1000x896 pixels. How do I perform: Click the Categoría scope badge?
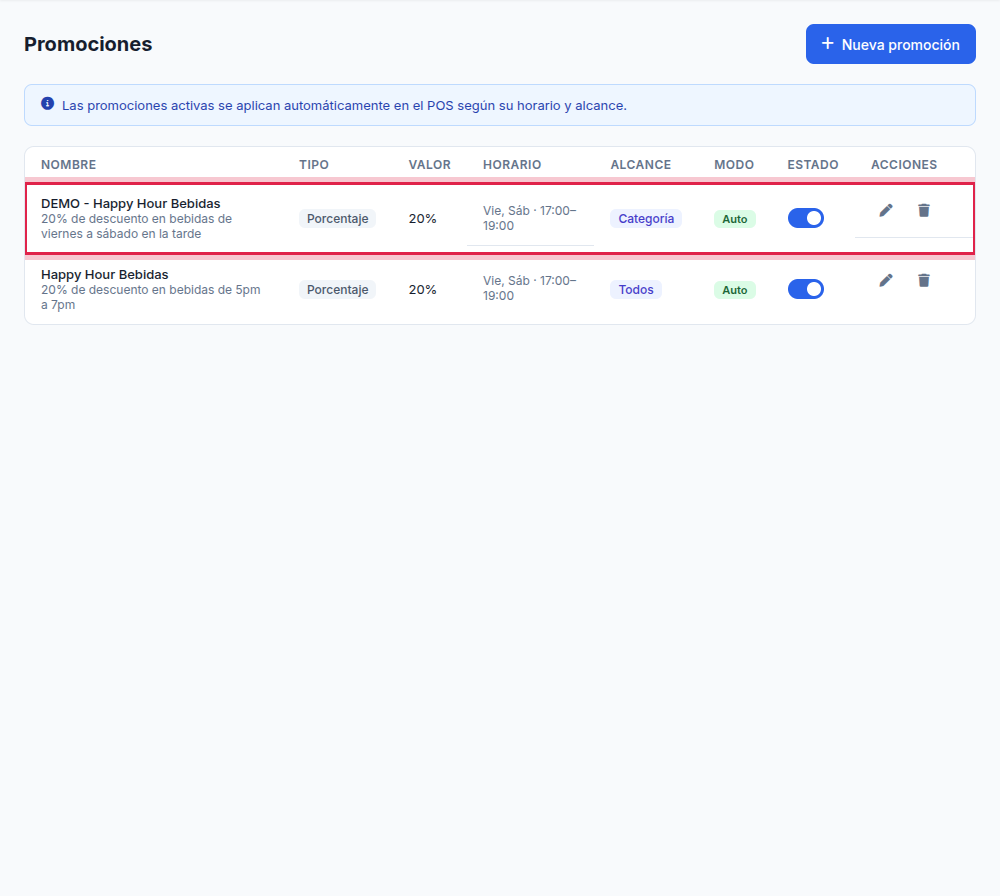pyautogui.click(x=646, y=219)
